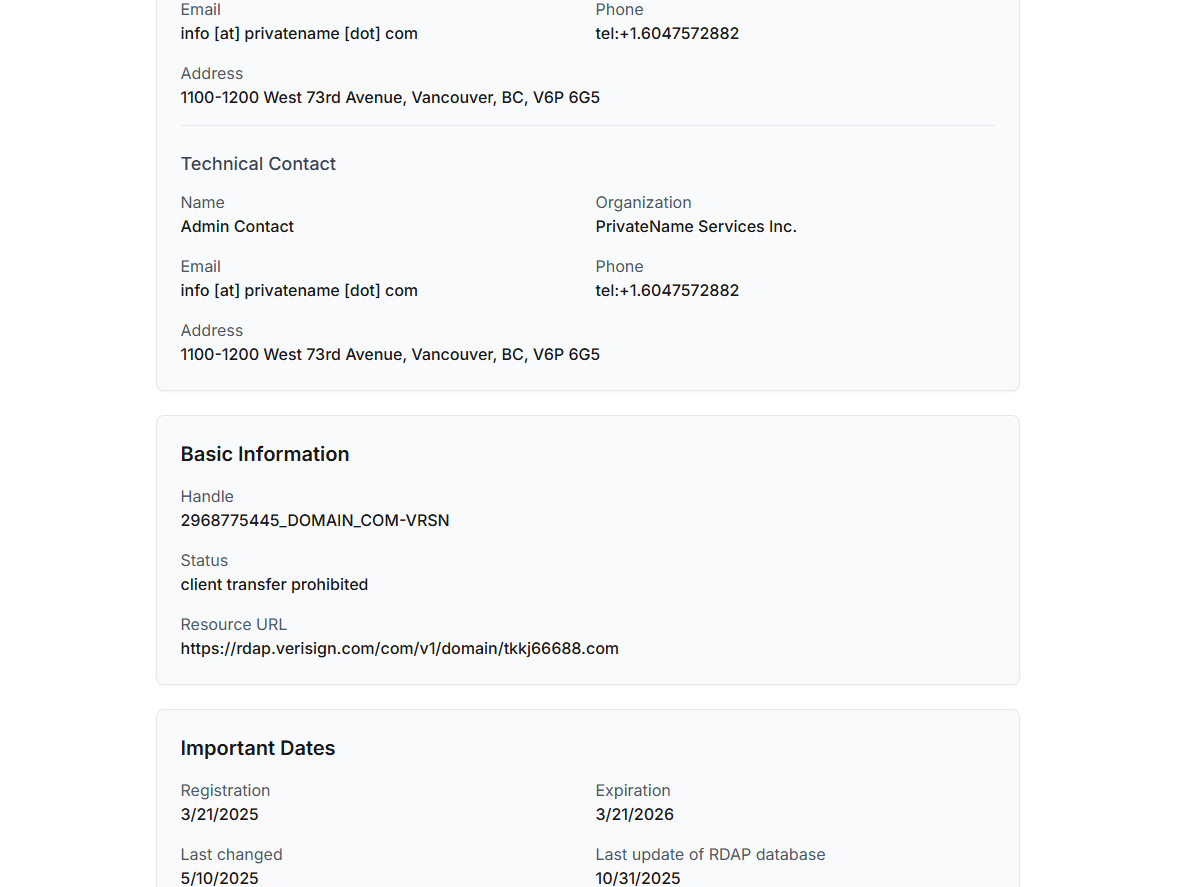Screen dimensions: 1182x887
Task: Click PrivateName Services Inc. organization text
Action: (696, 227)
